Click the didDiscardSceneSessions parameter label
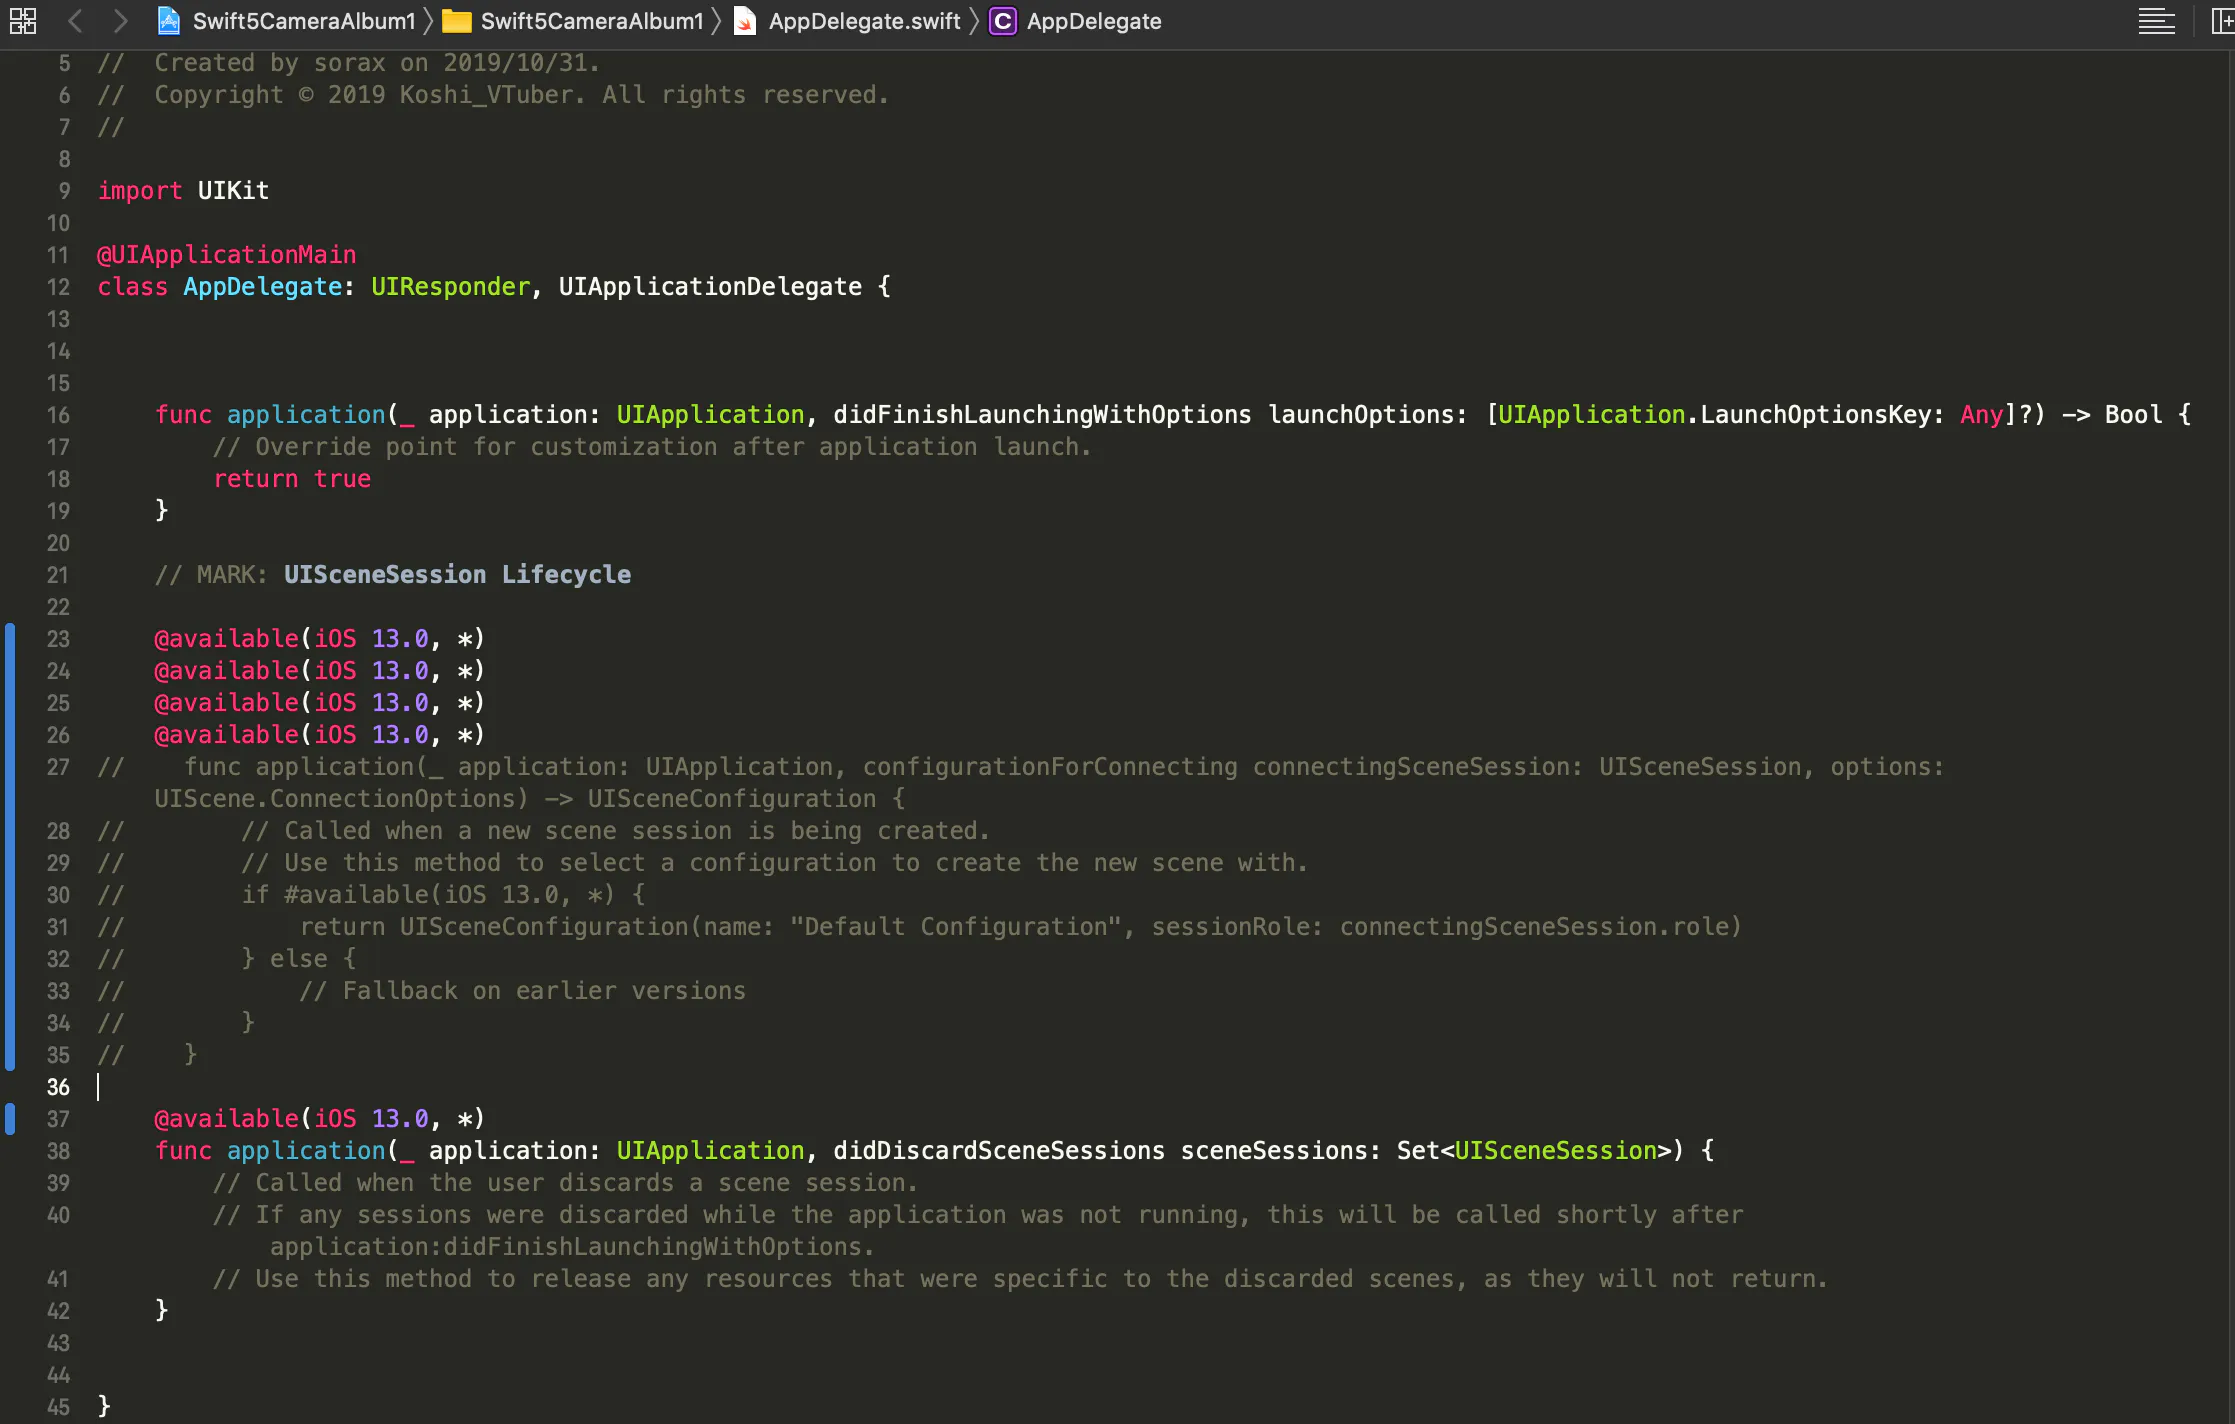Screen dimensions: 2235x1424 tap(998, 1151)
